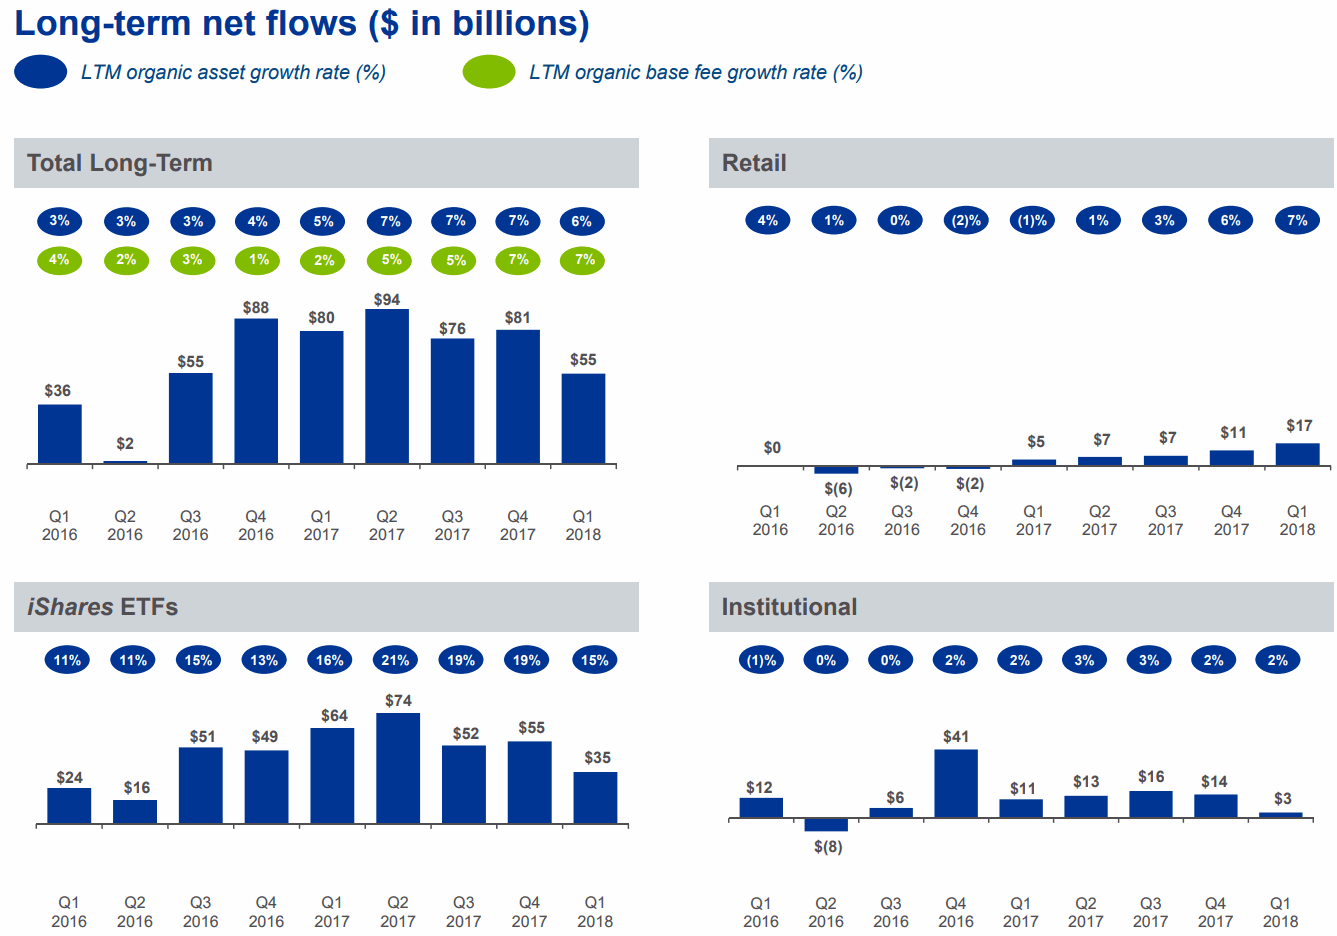Click the $94 value label
1337x936 pixels.
click(x=387, y=300)
